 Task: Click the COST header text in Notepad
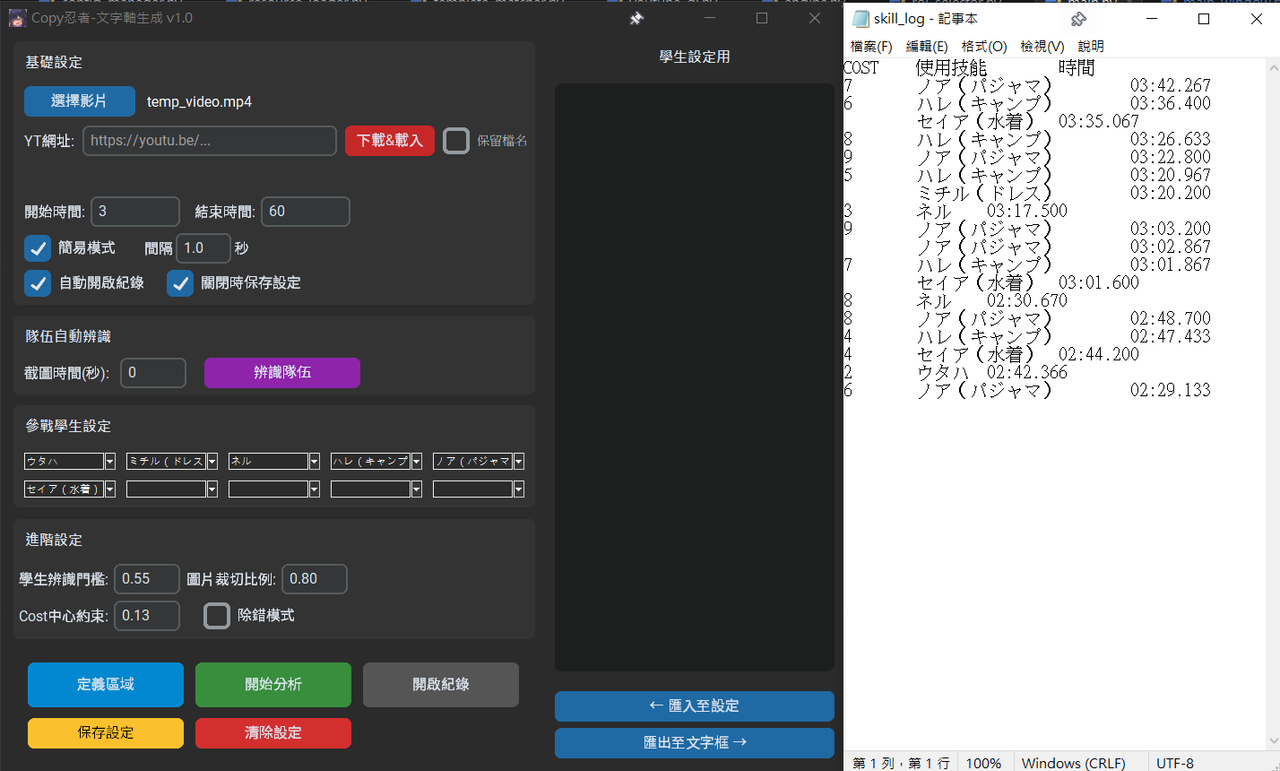coord(861,68)
